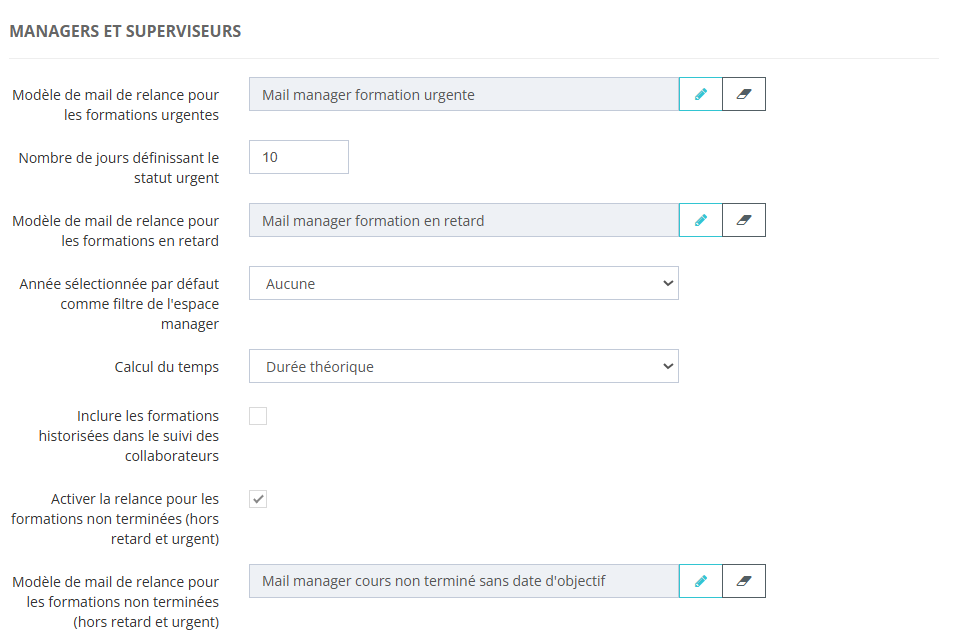Click the urgent status days number field
956x644 pixels.
click(298, 157)
